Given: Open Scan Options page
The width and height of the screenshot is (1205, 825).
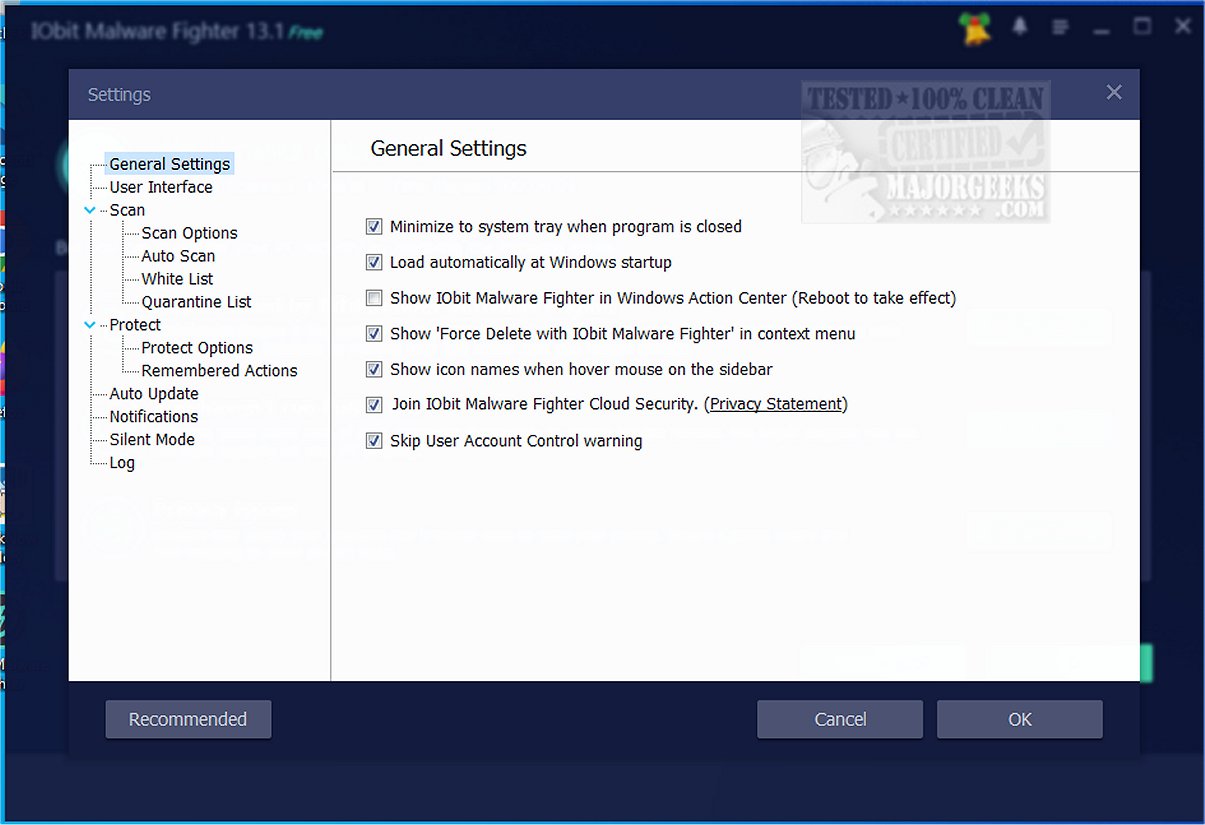Looking at the screenshot, I should 189,233.
